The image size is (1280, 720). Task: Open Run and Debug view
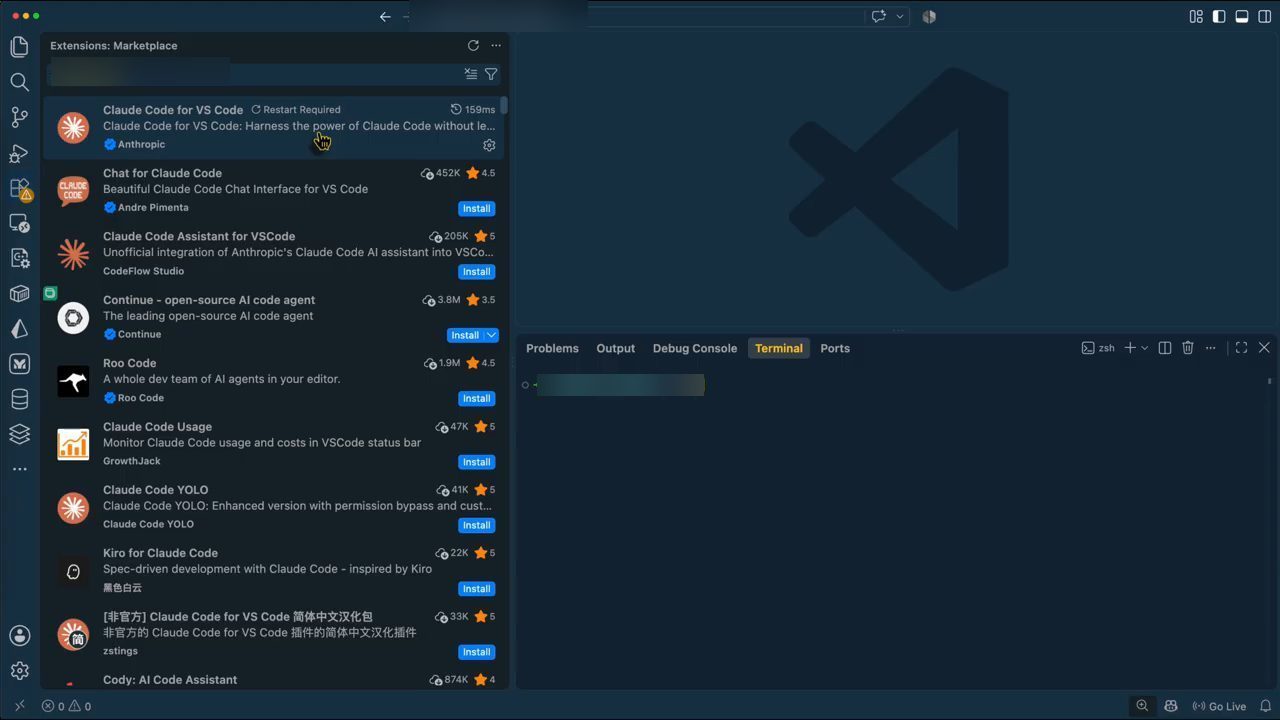point(19,153)
